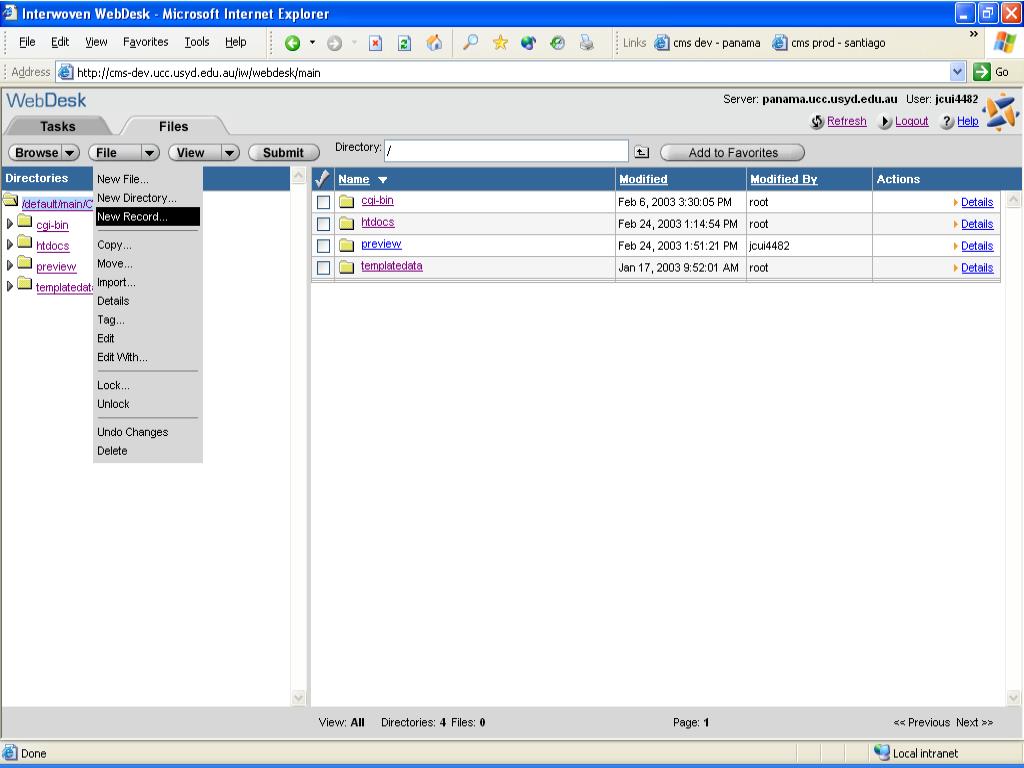Viewport: 1024px width, 768px height.
Task: Choose New Directory... from the File menu
Action: 136,198
